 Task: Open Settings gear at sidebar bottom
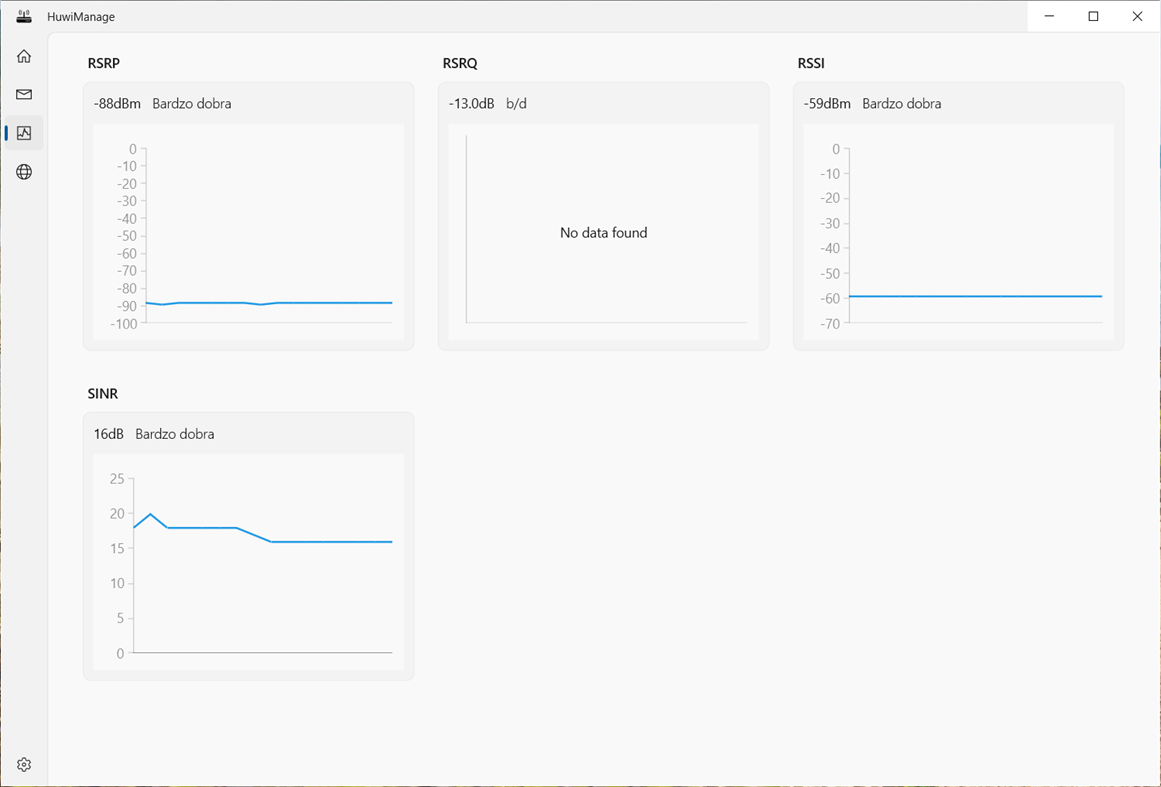tap(24, 764)
